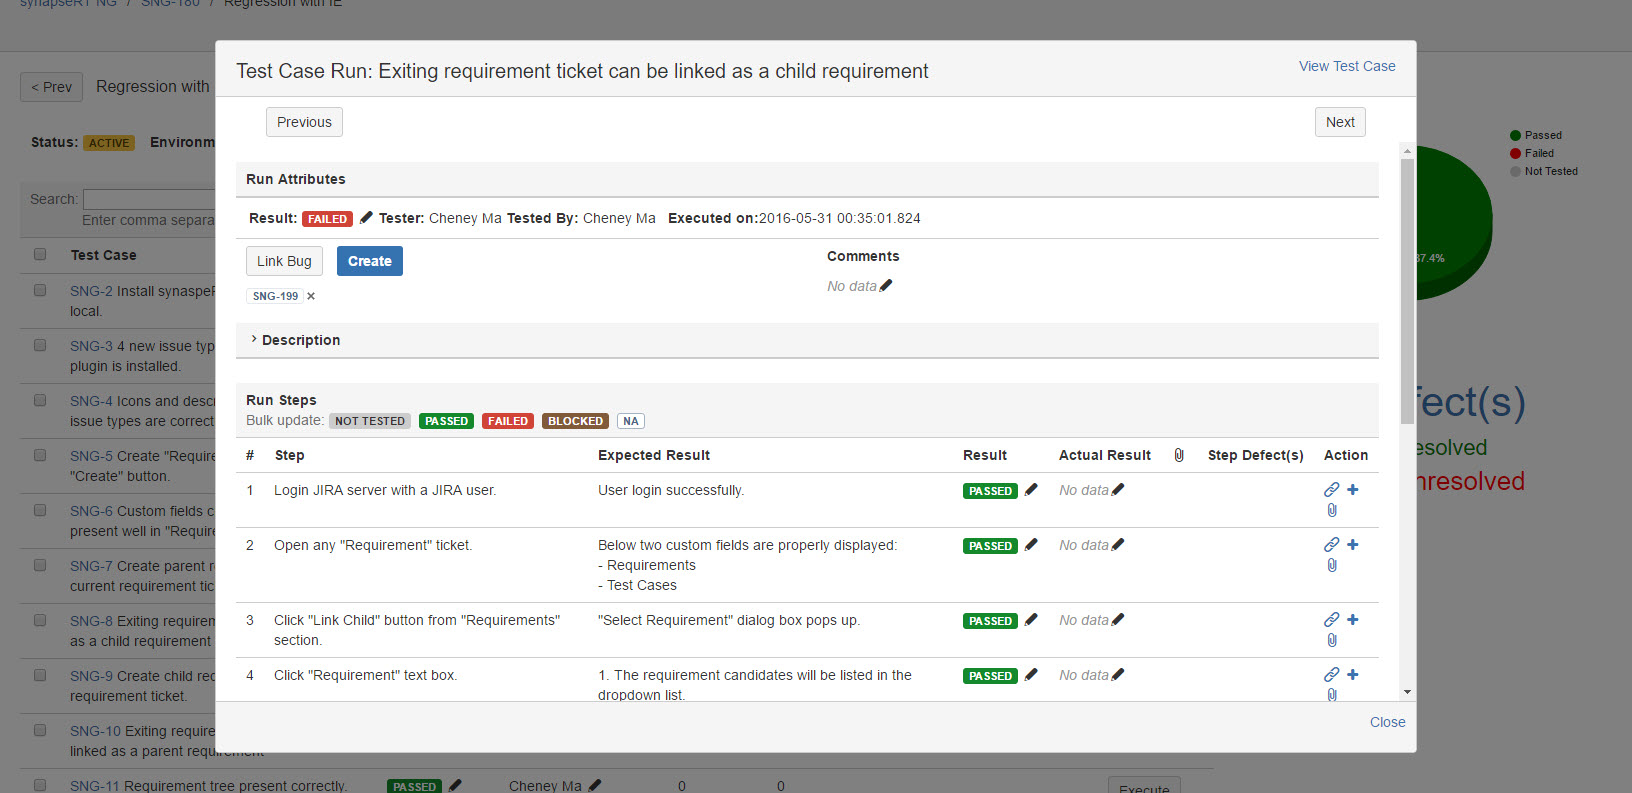
Task: Edit step 4 actual result
Action: coord(1118,674)
